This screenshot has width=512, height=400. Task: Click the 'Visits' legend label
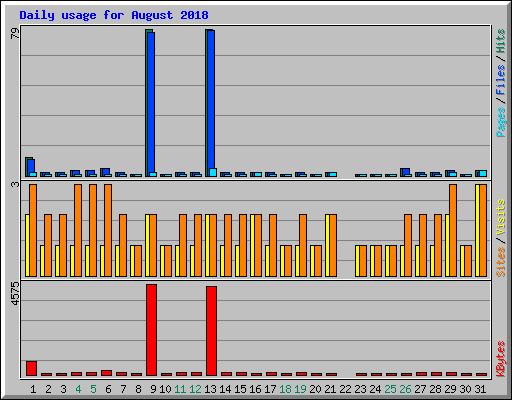click(x=500, y=218)
